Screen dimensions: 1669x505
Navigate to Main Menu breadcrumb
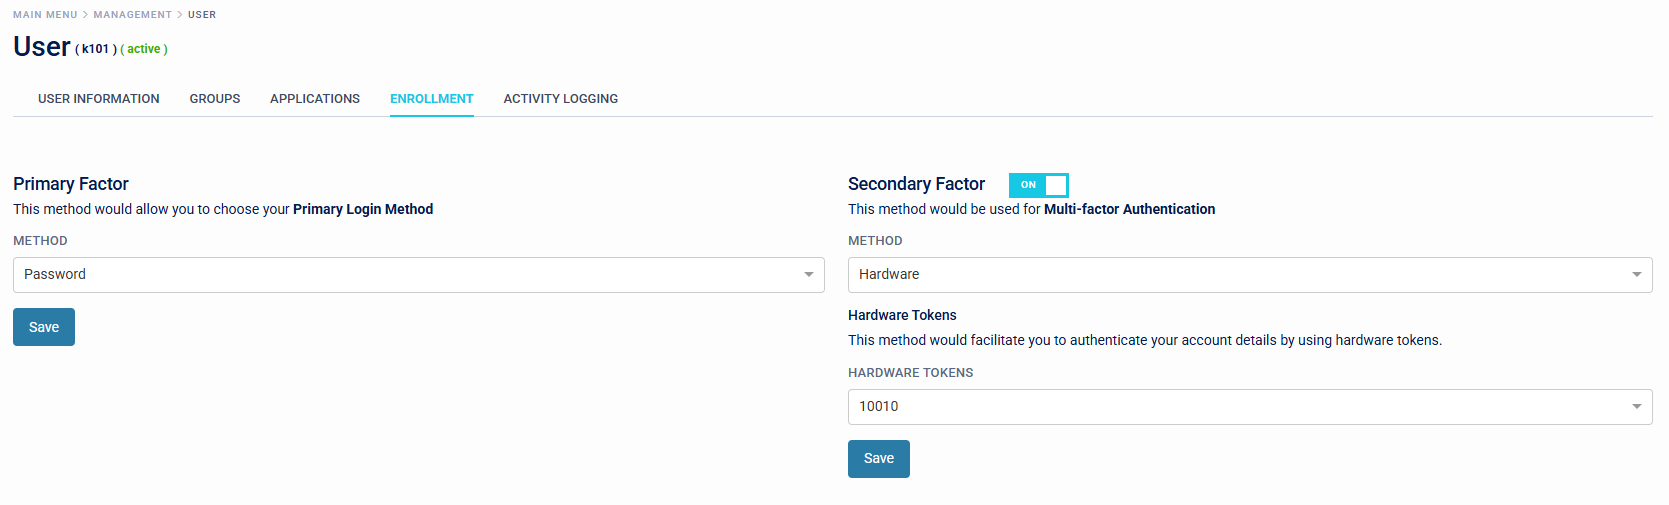[x=45, y=15]
